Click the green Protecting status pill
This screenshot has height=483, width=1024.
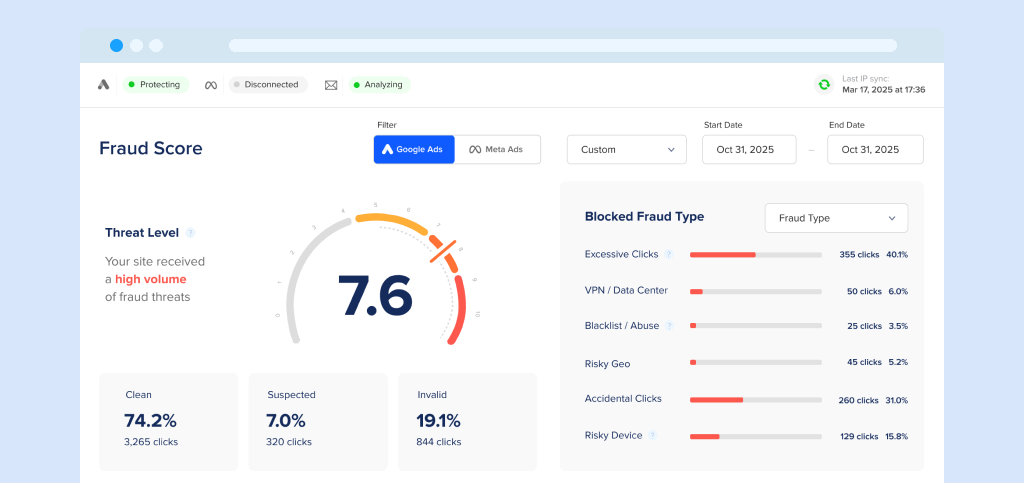[155, 85]
